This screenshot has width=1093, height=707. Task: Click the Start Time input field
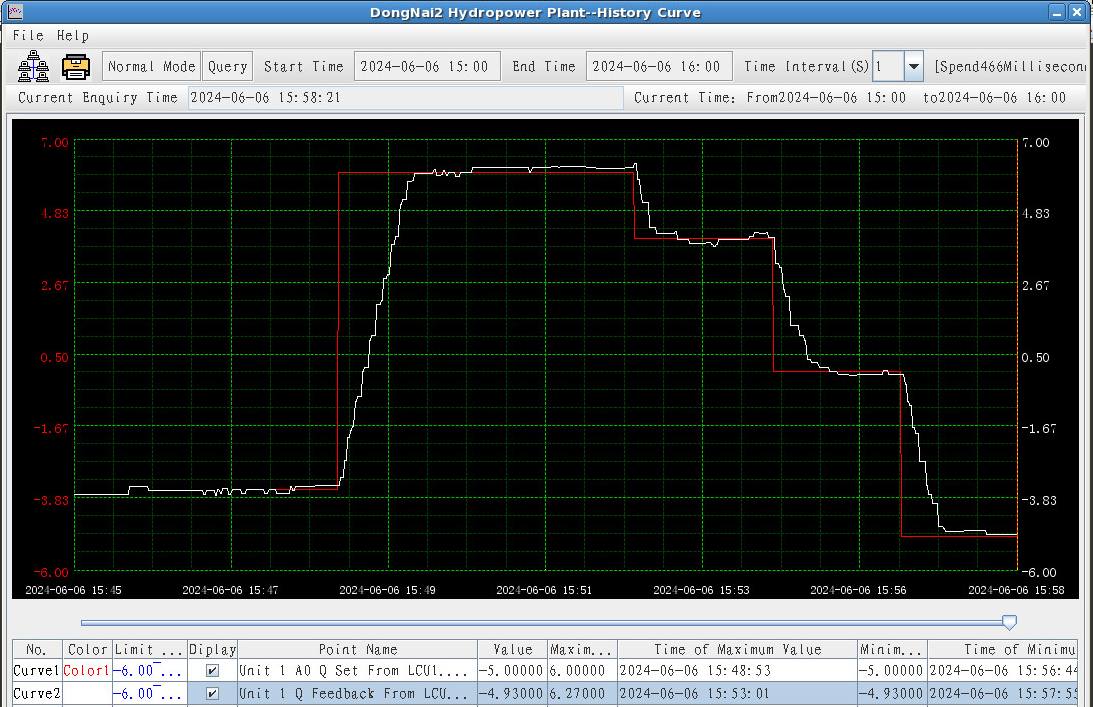coord(426,67)
